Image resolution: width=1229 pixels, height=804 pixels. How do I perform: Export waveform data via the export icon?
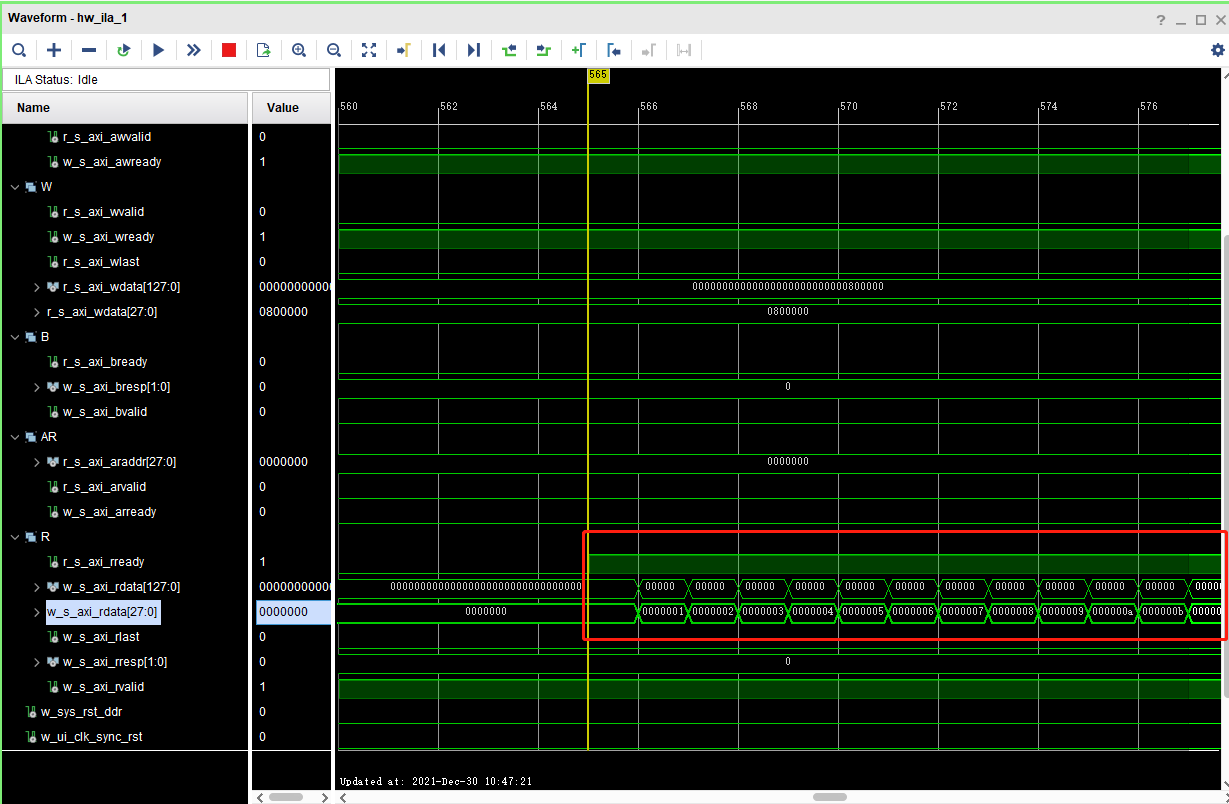click(x=263, y=50)
